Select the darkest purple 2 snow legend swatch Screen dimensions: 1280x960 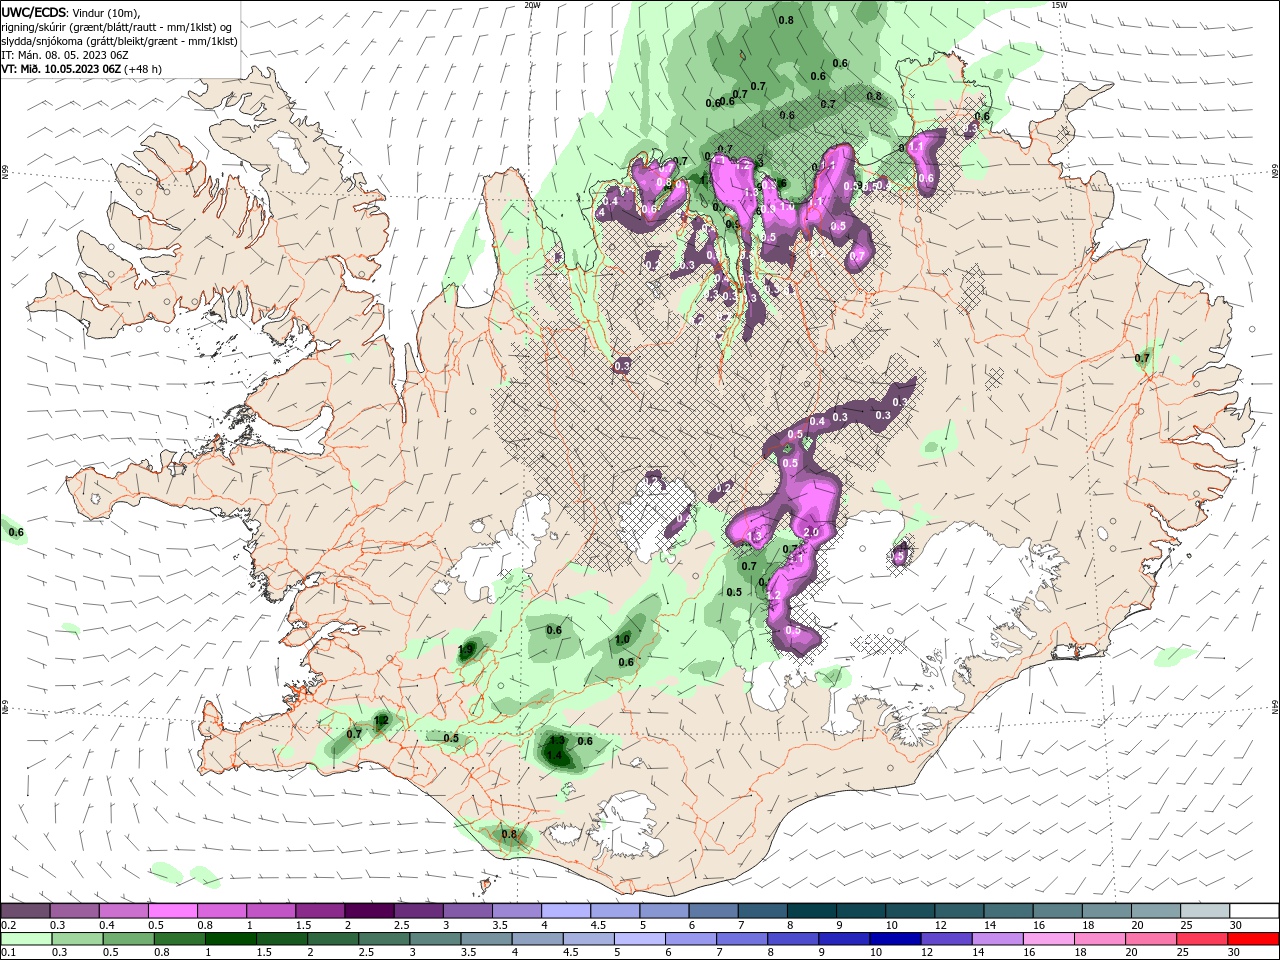click(x=369, y=911)
